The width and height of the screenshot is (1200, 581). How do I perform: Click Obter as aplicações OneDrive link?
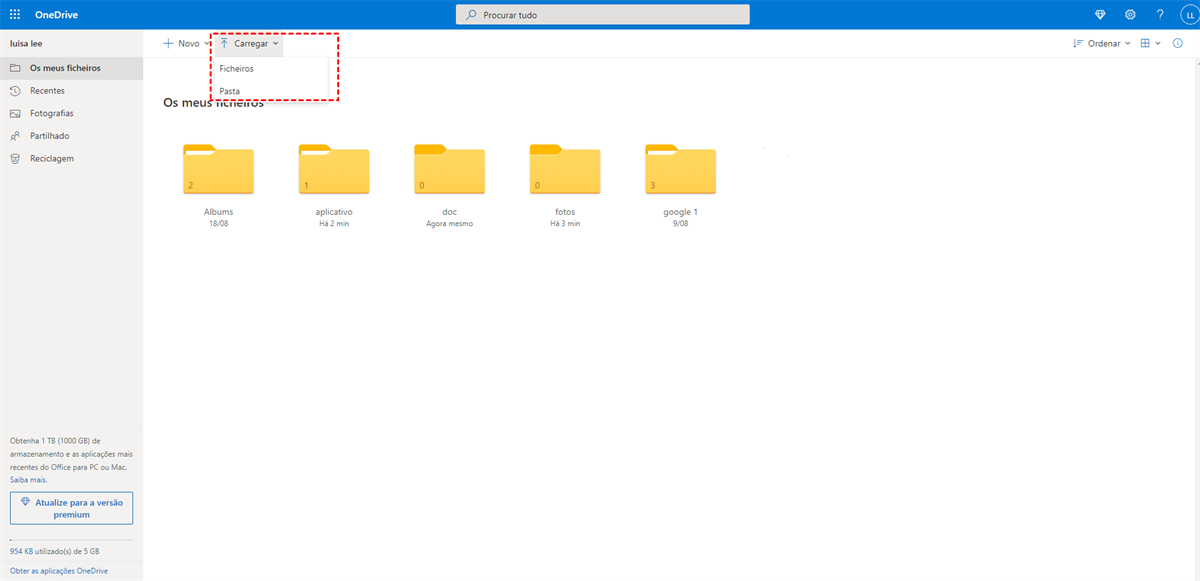pos(59,571)
